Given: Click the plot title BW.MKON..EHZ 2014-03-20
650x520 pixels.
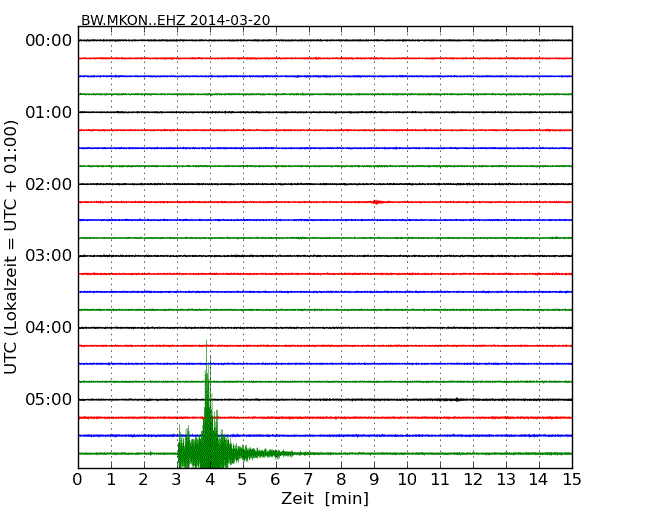Looking at the screenshot, I should coord(175,20).
